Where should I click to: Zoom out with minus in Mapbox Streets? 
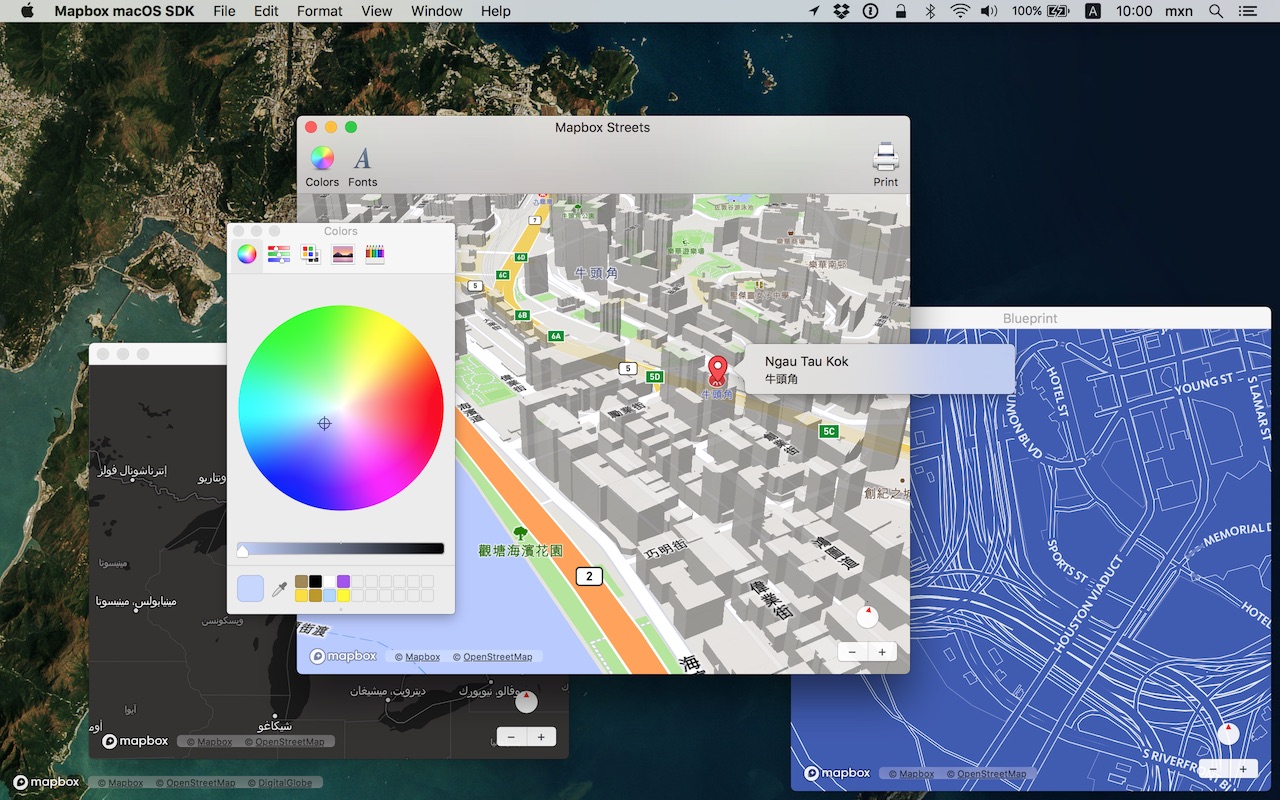pyautogui.click(x=852, y=652)
